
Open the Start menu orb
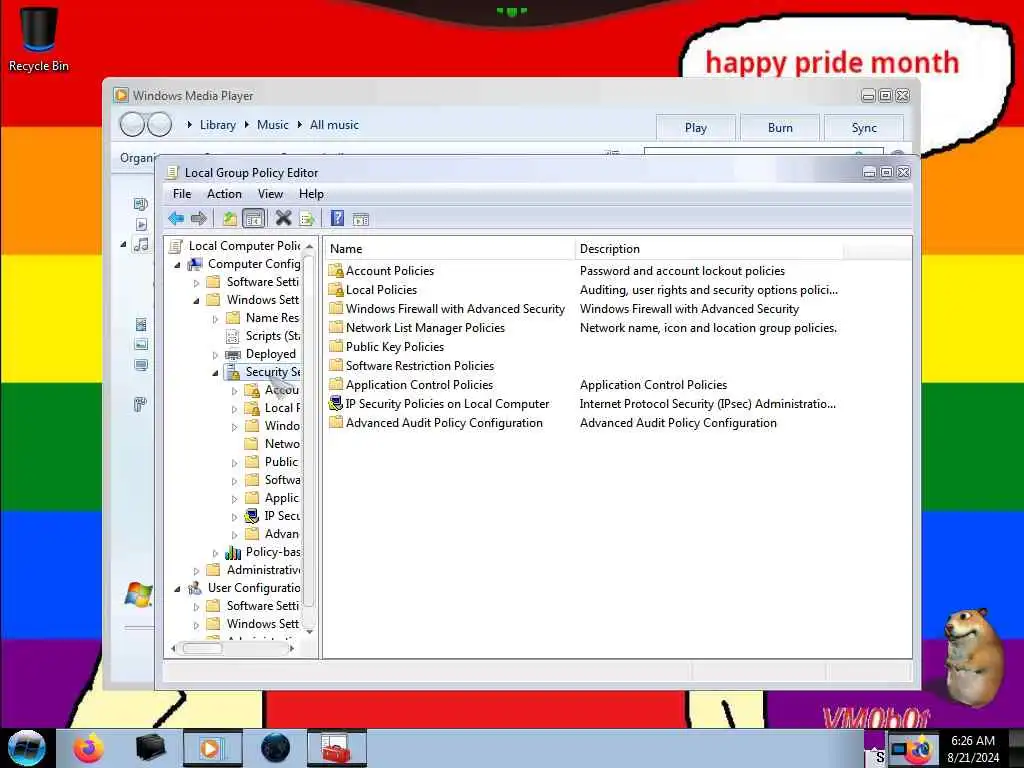pyautogui.click(x=27, y=748)
